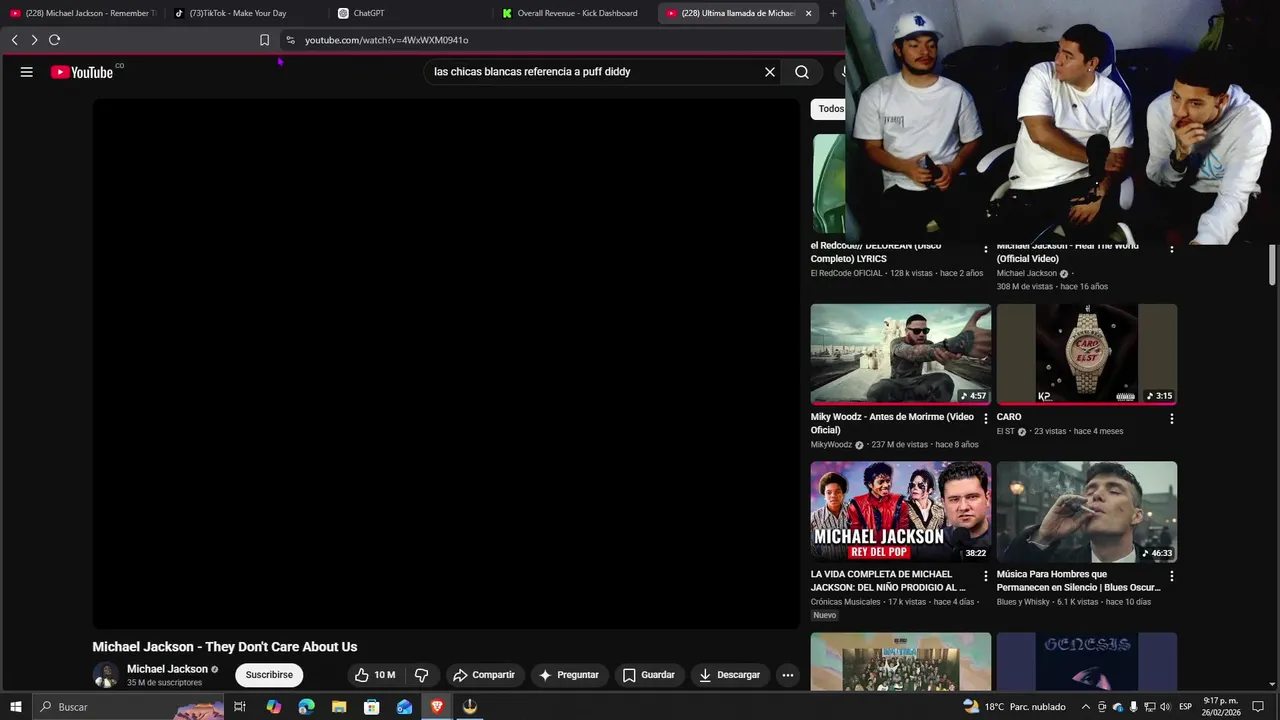Open Crónicas Musicales channel link
This screenshot has height=720, width=1280.
[845, 602]
